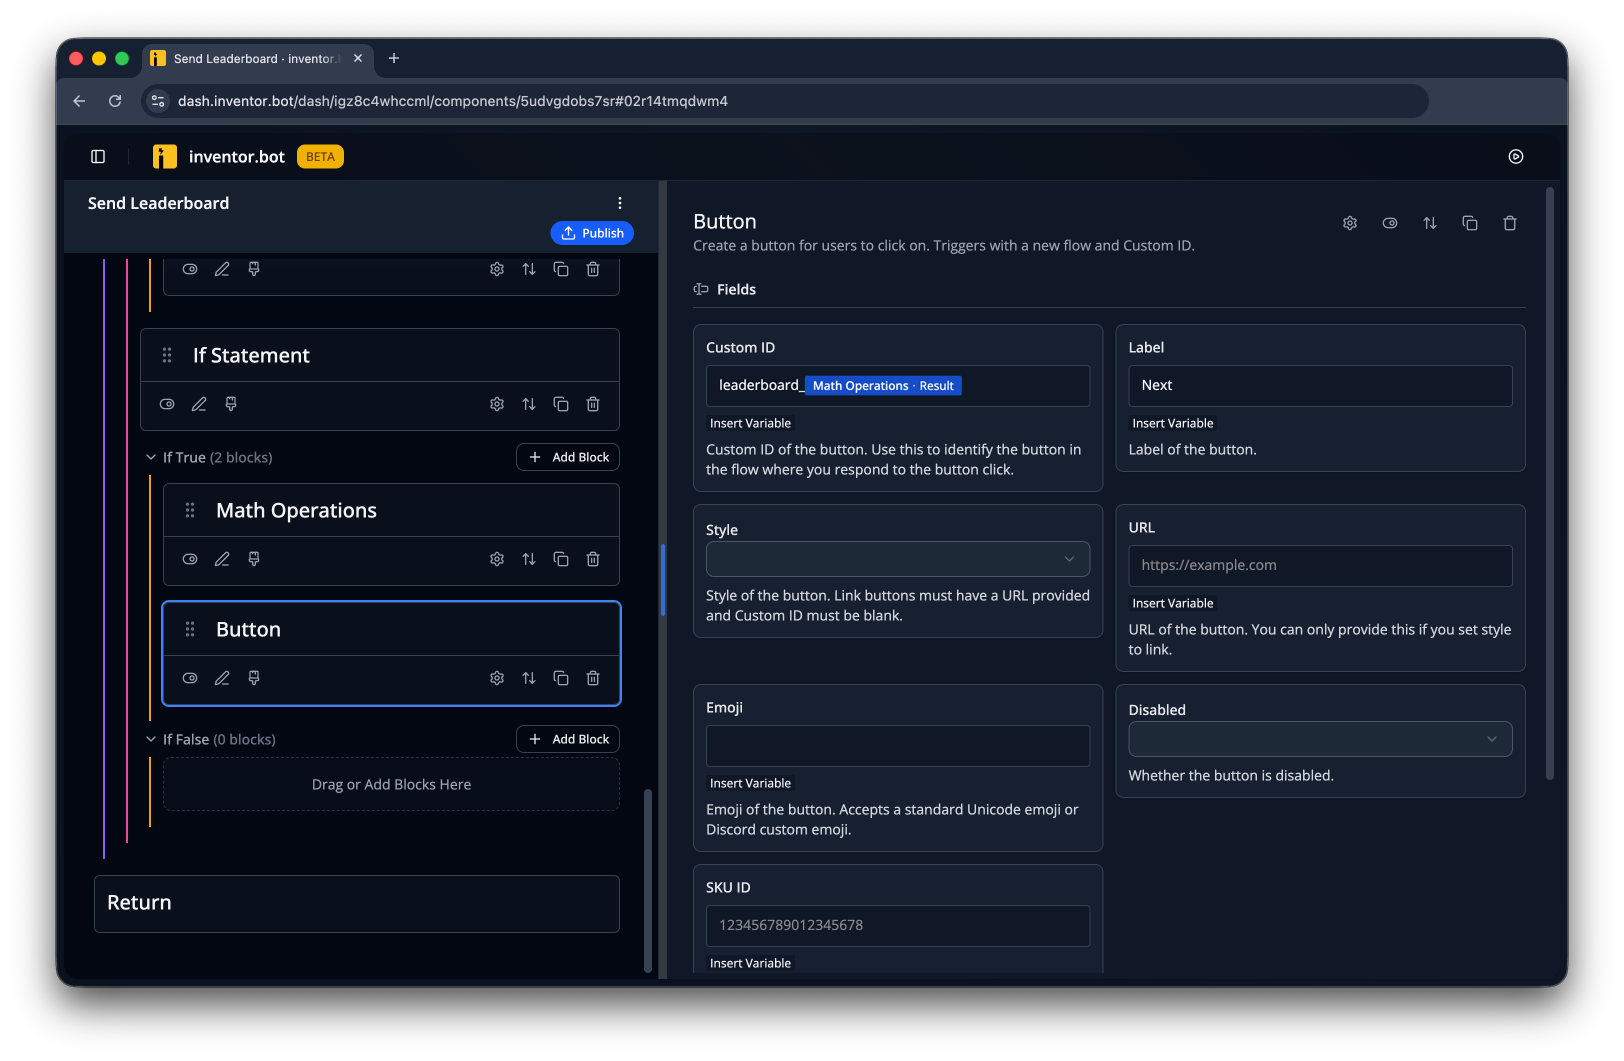Select the Send Leaderboard browser tab
The width and height of the screenshot is (1624, 1061).
pyautogui.click(x=258, y=59)
